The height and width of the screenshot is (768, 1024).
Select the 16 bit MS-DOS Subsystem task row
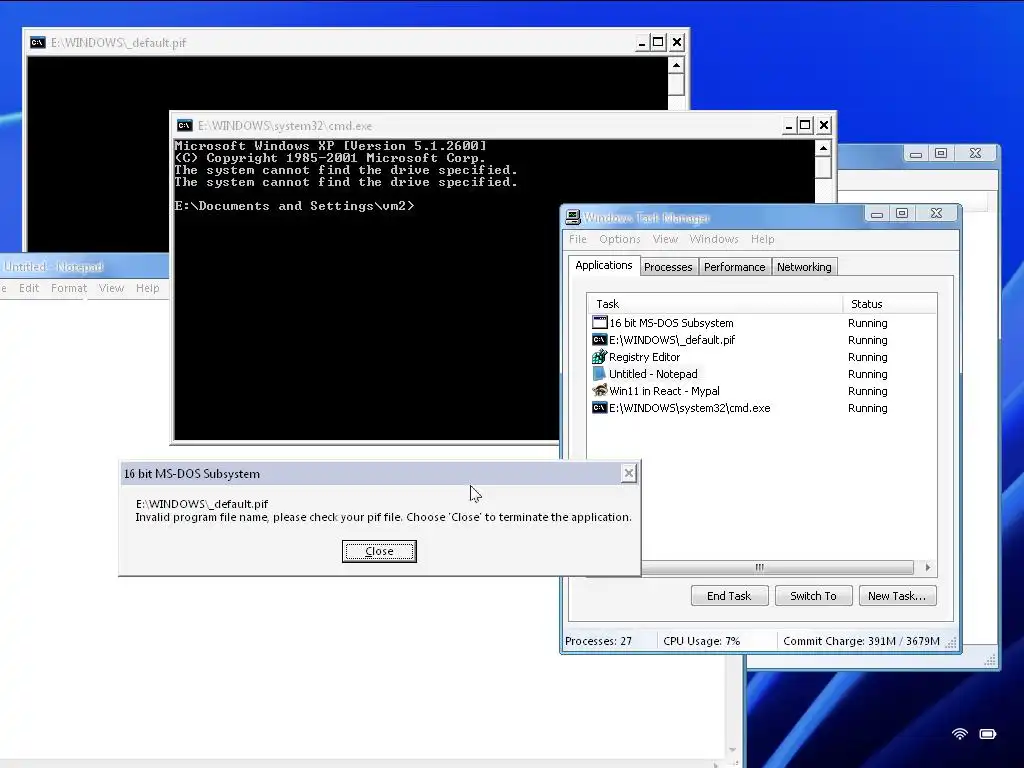pos(761,323)
